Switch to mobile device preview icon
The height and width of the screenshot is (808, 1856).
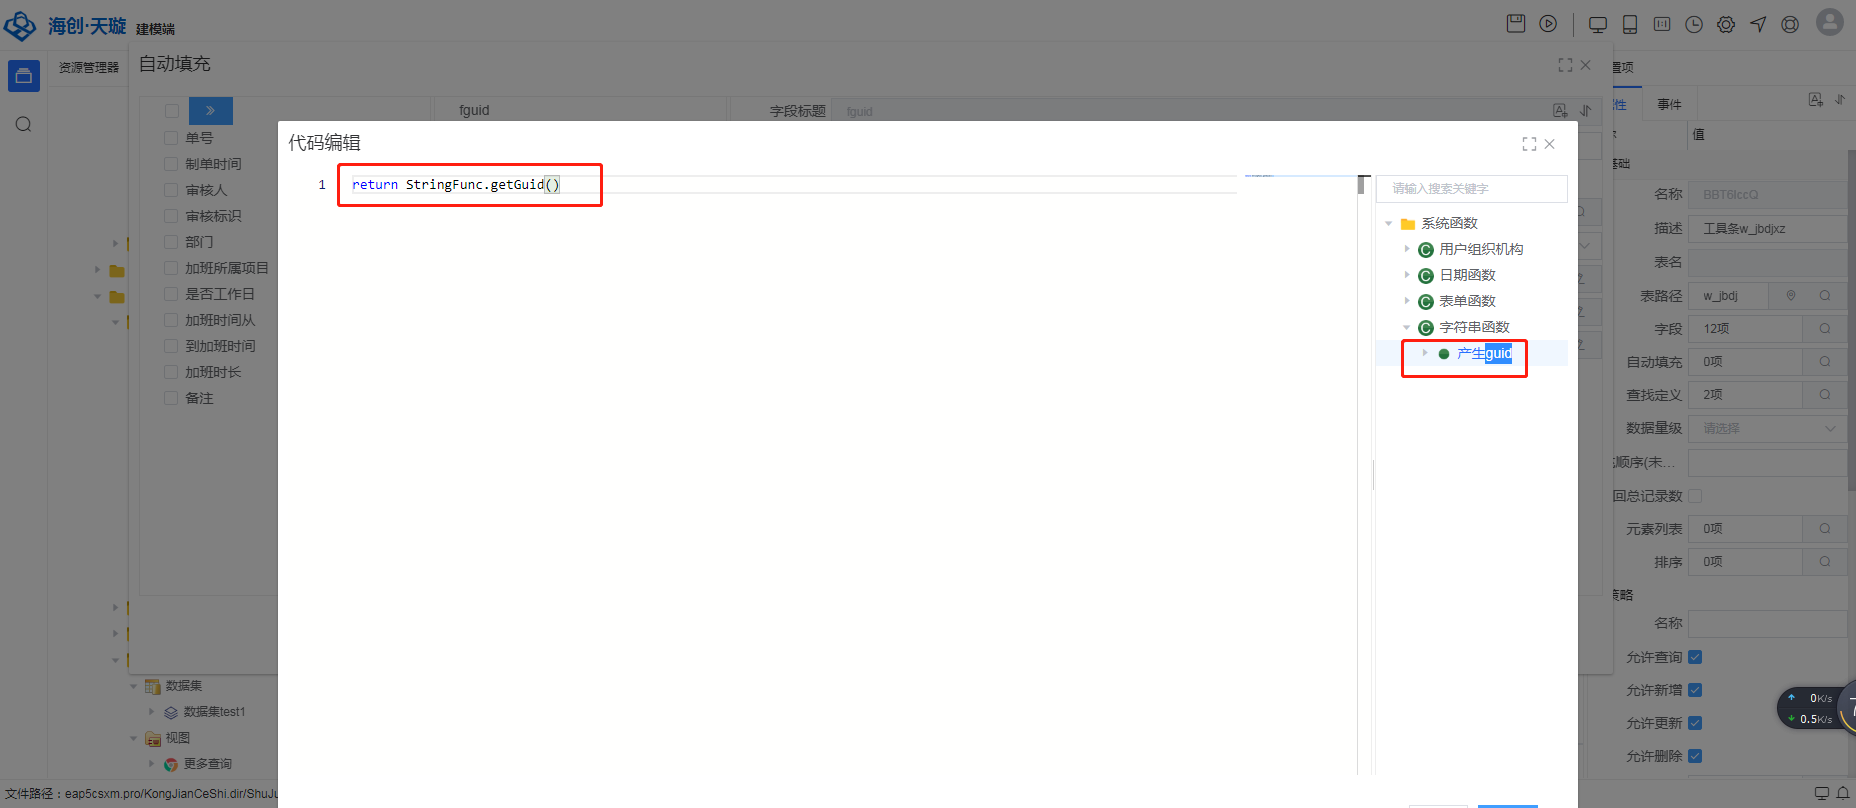(1630, 25)
